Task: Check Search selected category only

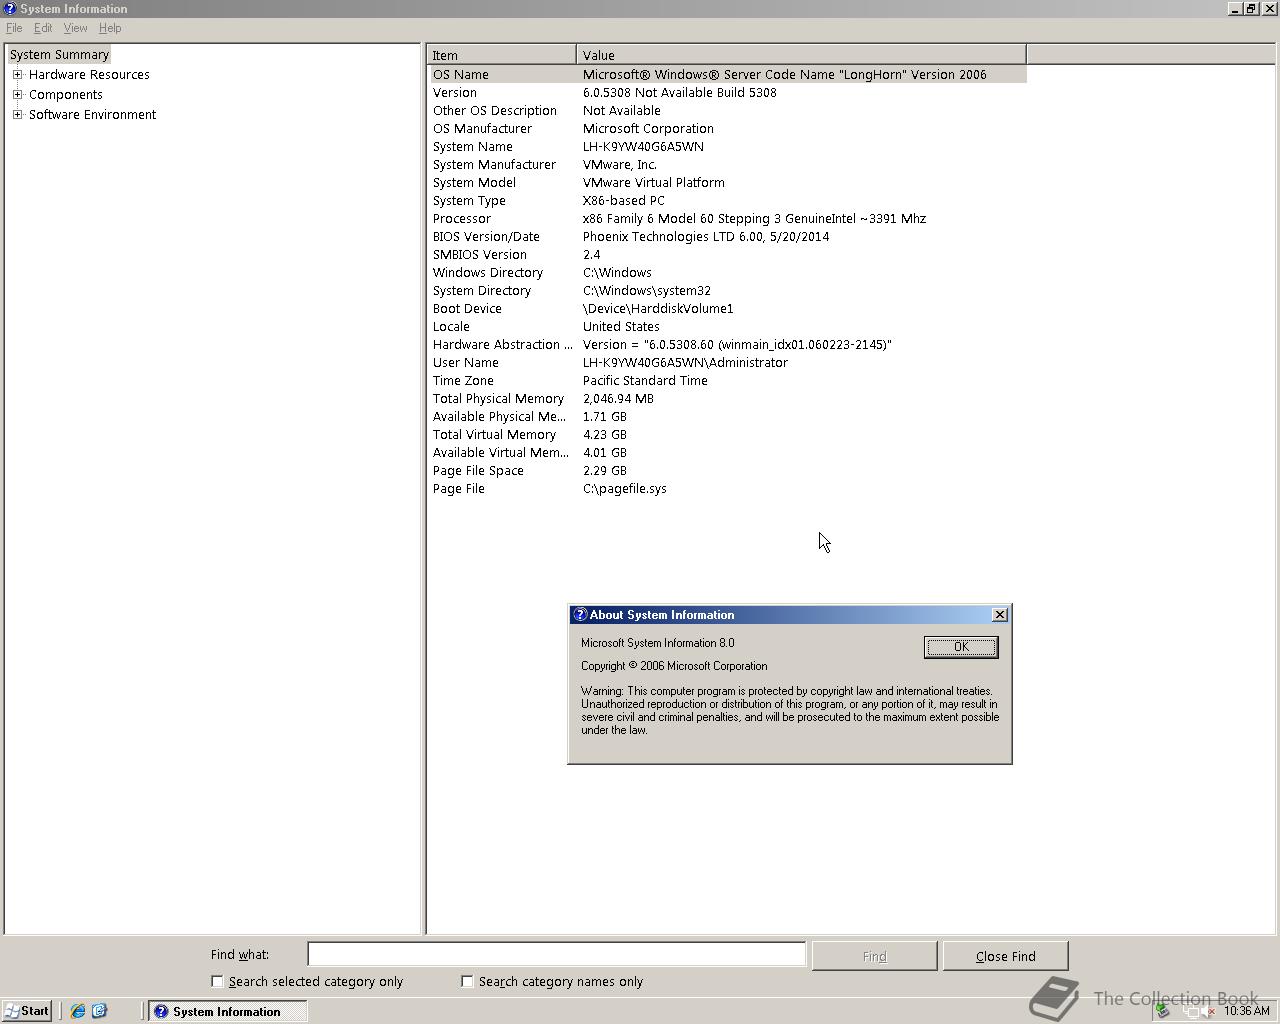Action: coord(217,981)
